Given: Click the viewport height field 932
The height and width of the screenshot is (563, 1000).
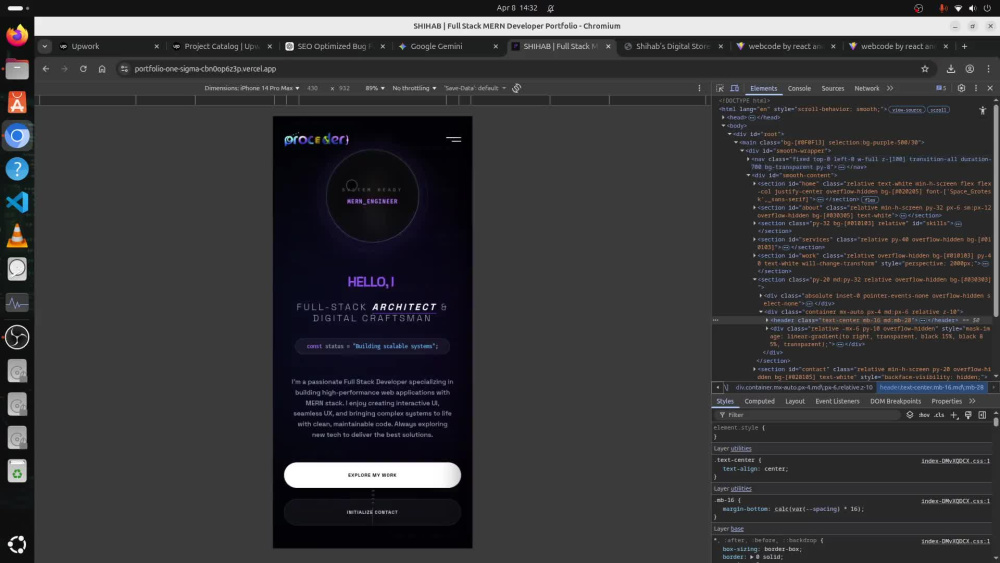Looking at the screenshot, I should [344, 88].
